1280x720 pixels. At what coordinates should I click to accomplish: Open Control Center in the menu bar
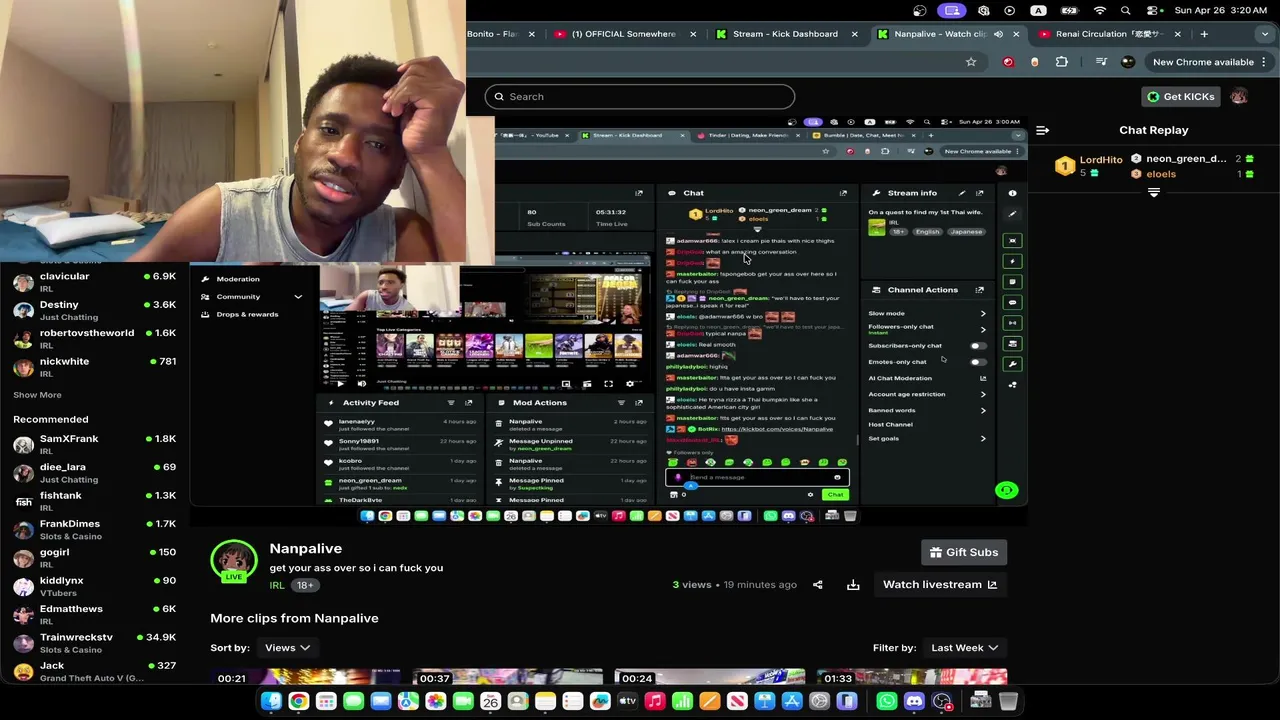[1152, 10]
